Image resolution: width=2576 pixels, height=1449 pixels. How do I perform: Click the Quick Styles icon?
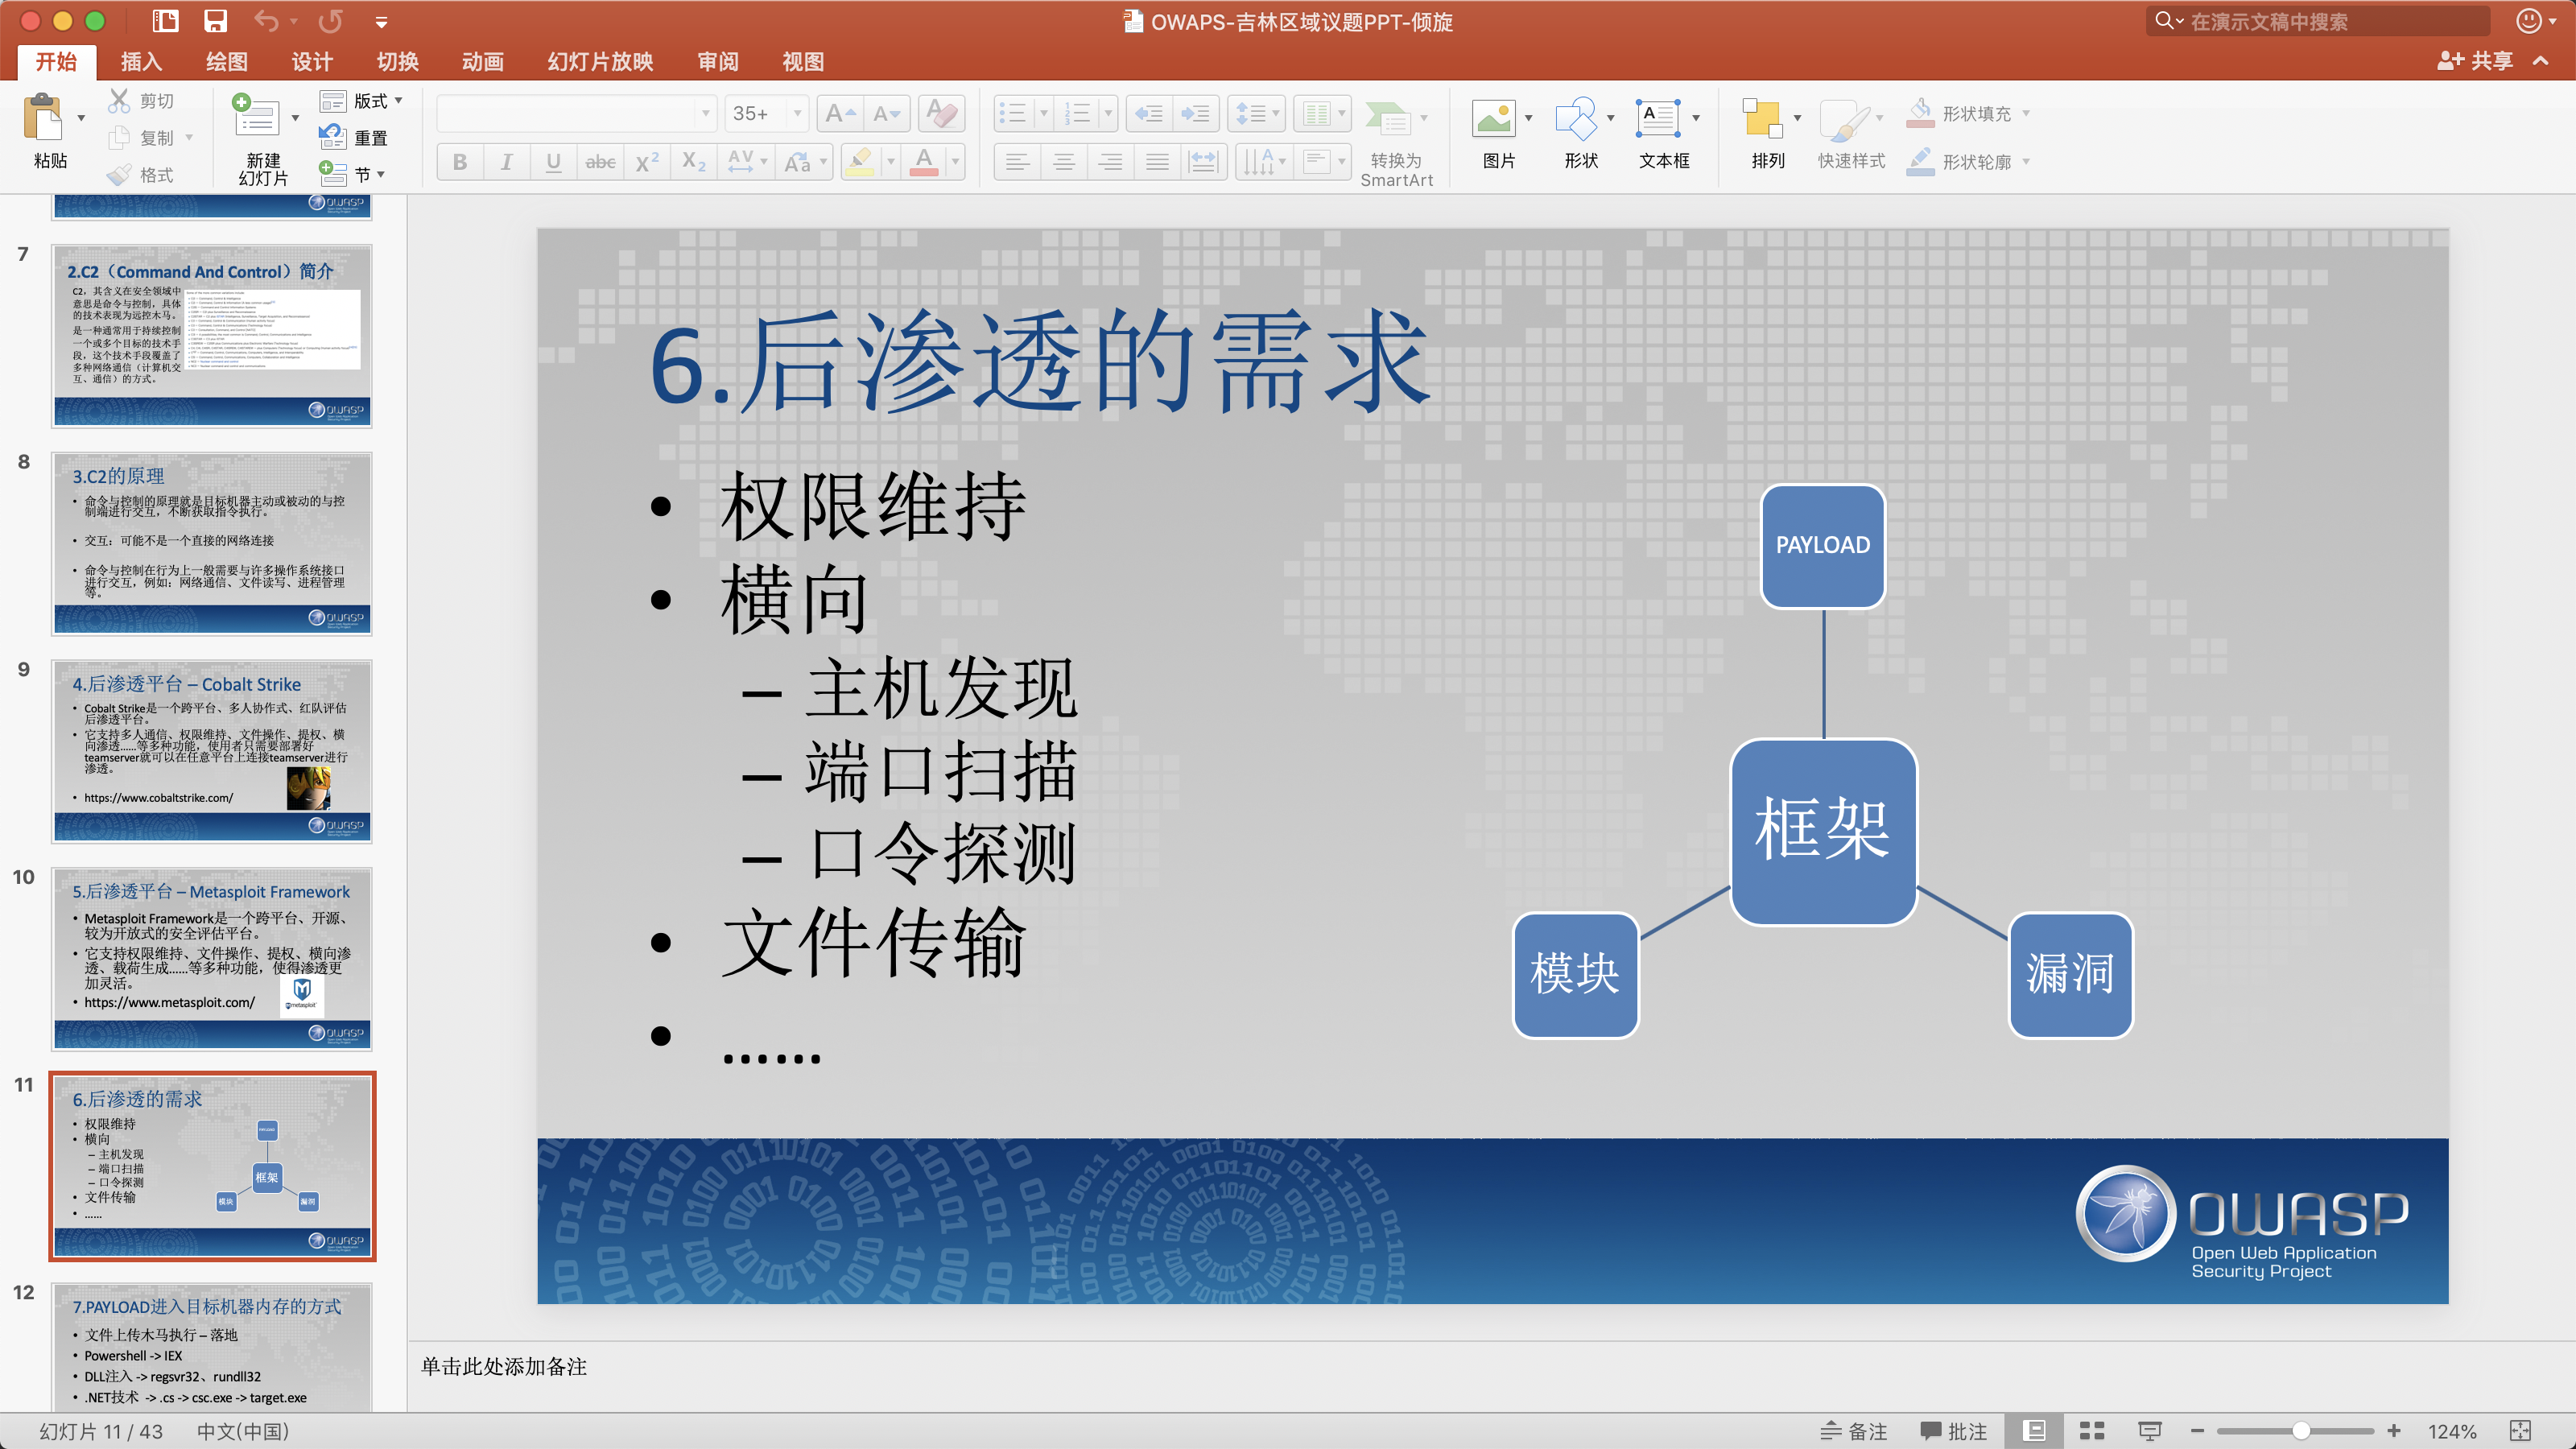(1844, 120)
